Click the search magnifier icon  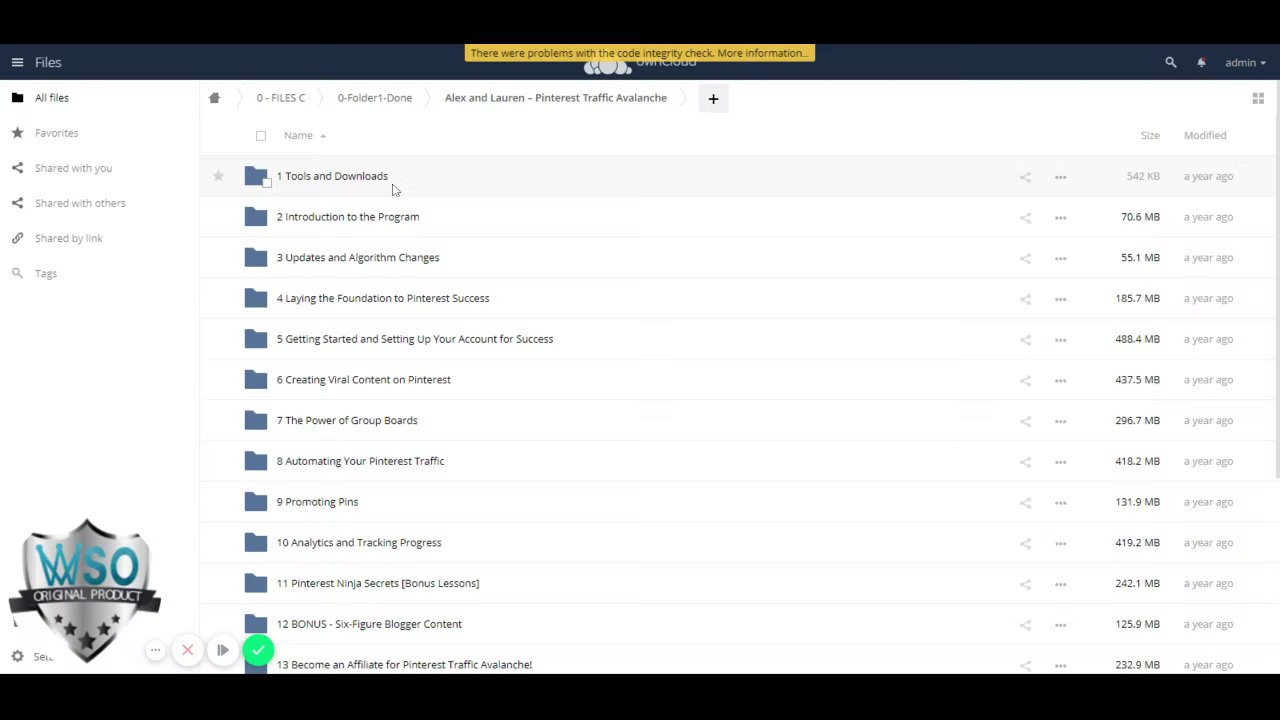(x=1171, y=62)
